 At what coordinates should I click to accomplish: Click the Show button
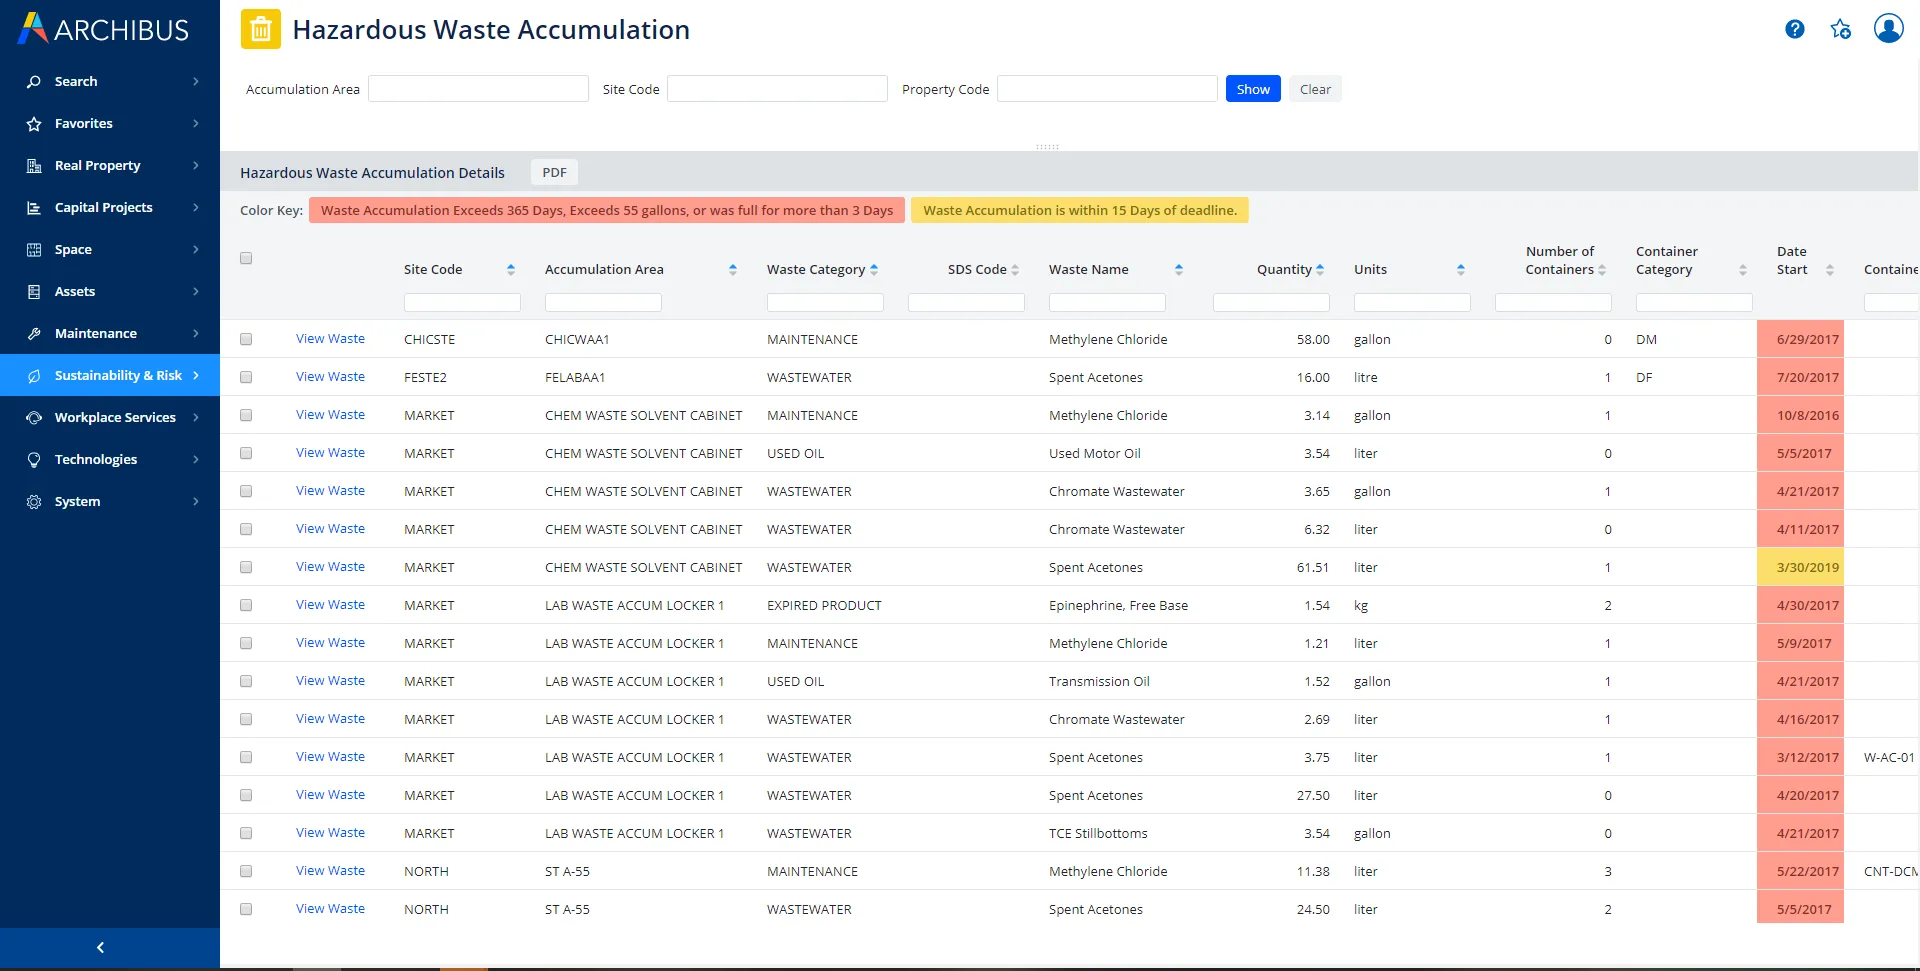[x=1252, y=89]
